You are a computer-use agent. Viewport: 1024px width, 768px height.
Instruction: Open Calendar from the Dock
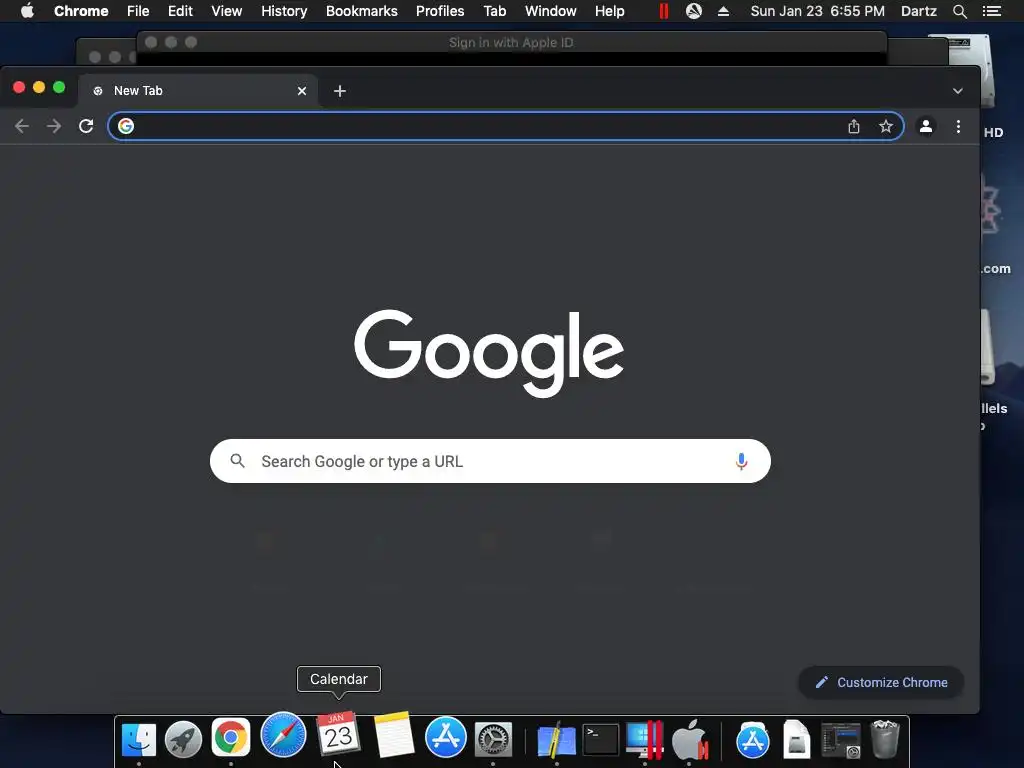(338, 734)
